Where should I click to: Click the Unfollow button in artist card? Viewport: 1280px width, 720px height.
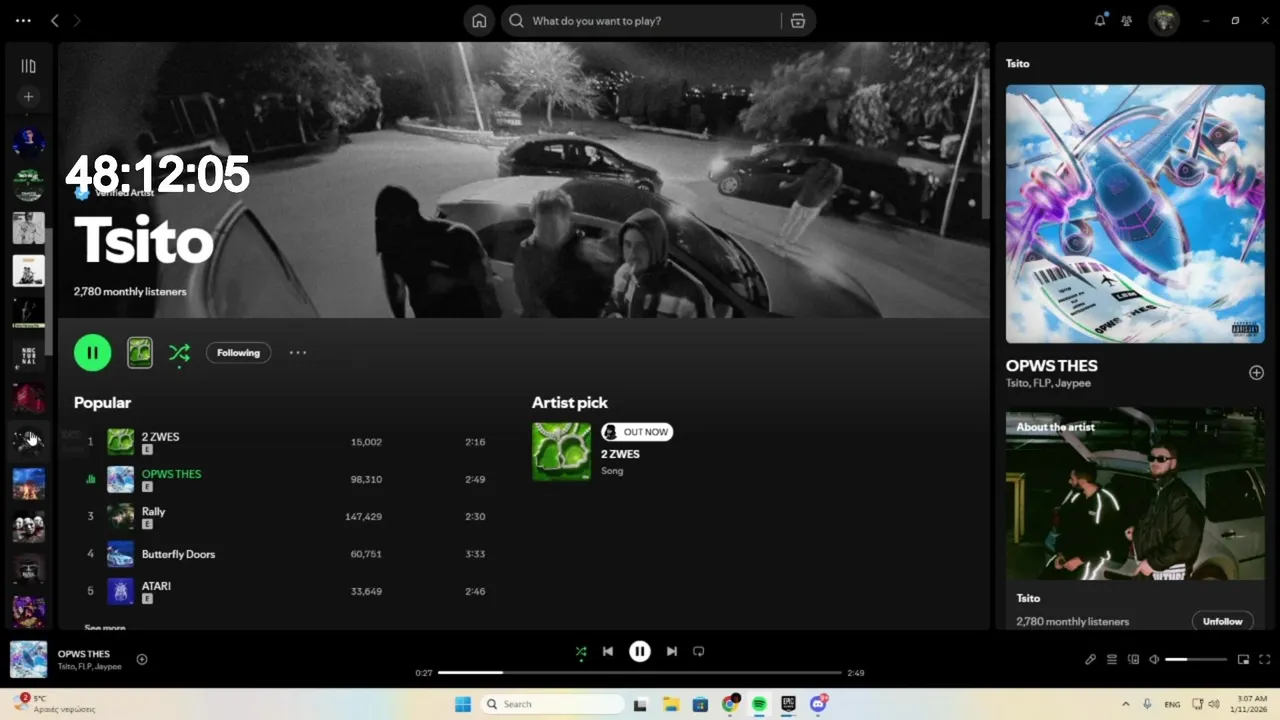(1222, 621)
